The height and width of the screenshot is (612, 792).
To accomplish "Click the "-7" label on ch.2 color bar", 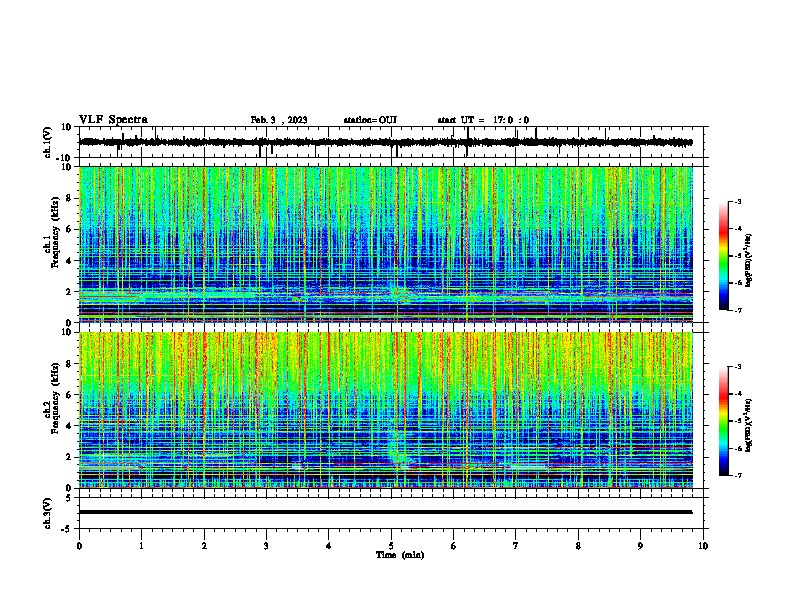I will click(737, 476).
